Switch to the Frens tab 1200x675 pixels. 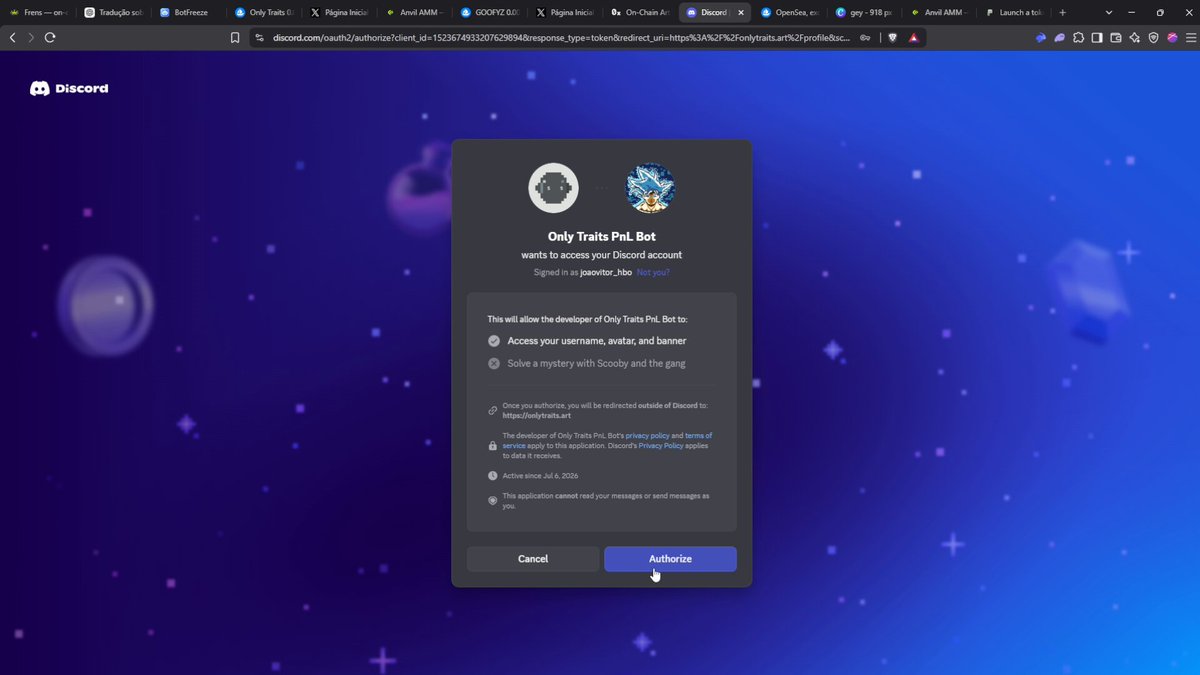point(40,13)
